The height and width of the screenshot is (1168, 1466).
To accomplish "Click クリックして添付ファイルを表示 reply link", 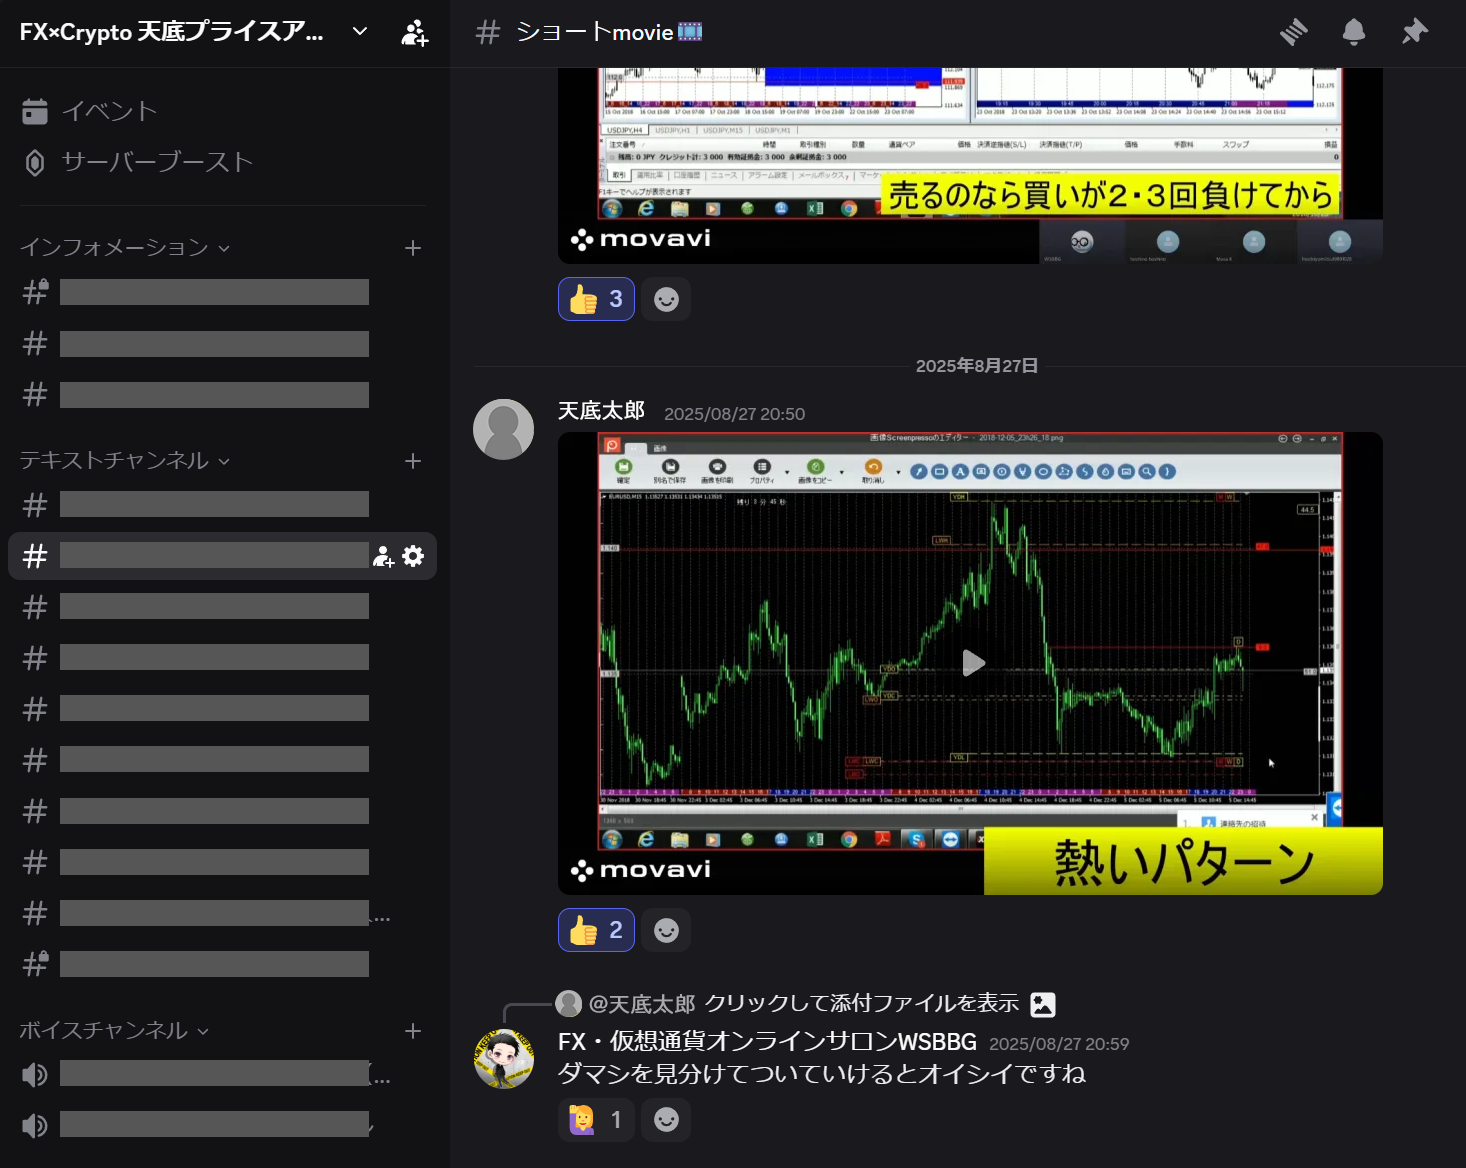I will pos(861,1004).
